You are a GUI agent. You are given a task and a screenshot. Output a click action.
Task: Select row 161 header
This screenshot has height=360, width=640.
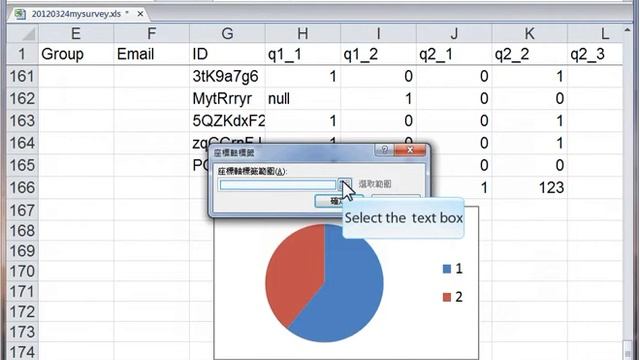(22, 76)
